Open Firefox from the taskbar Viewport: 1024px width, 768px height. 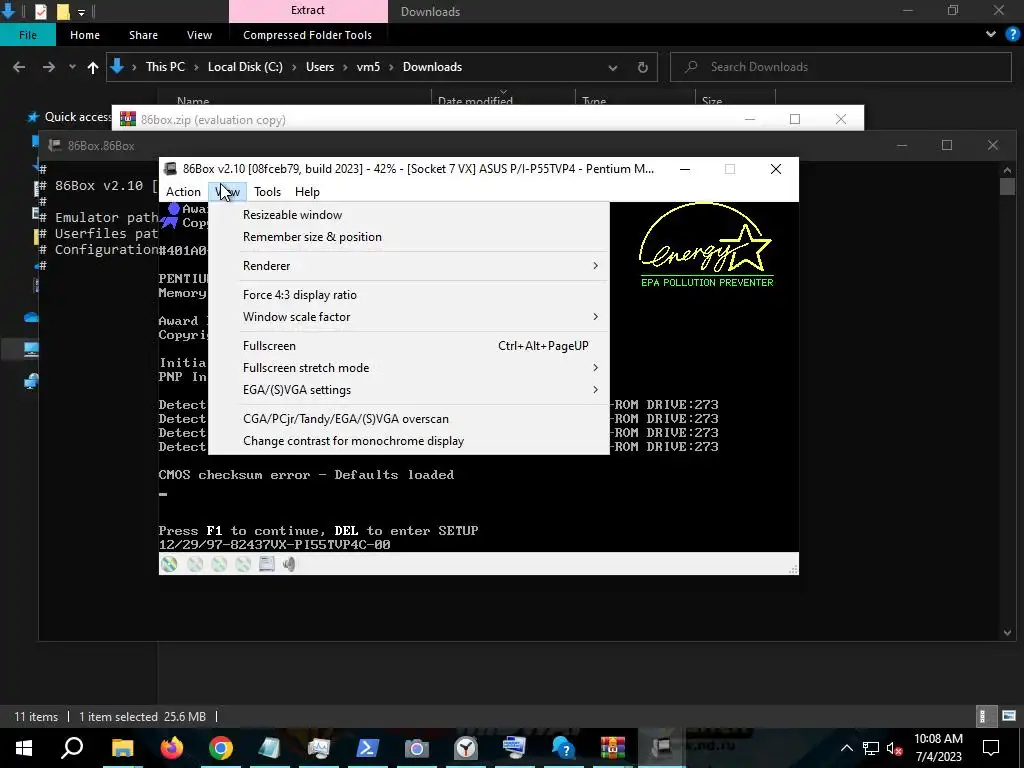[x=172, y=748]
